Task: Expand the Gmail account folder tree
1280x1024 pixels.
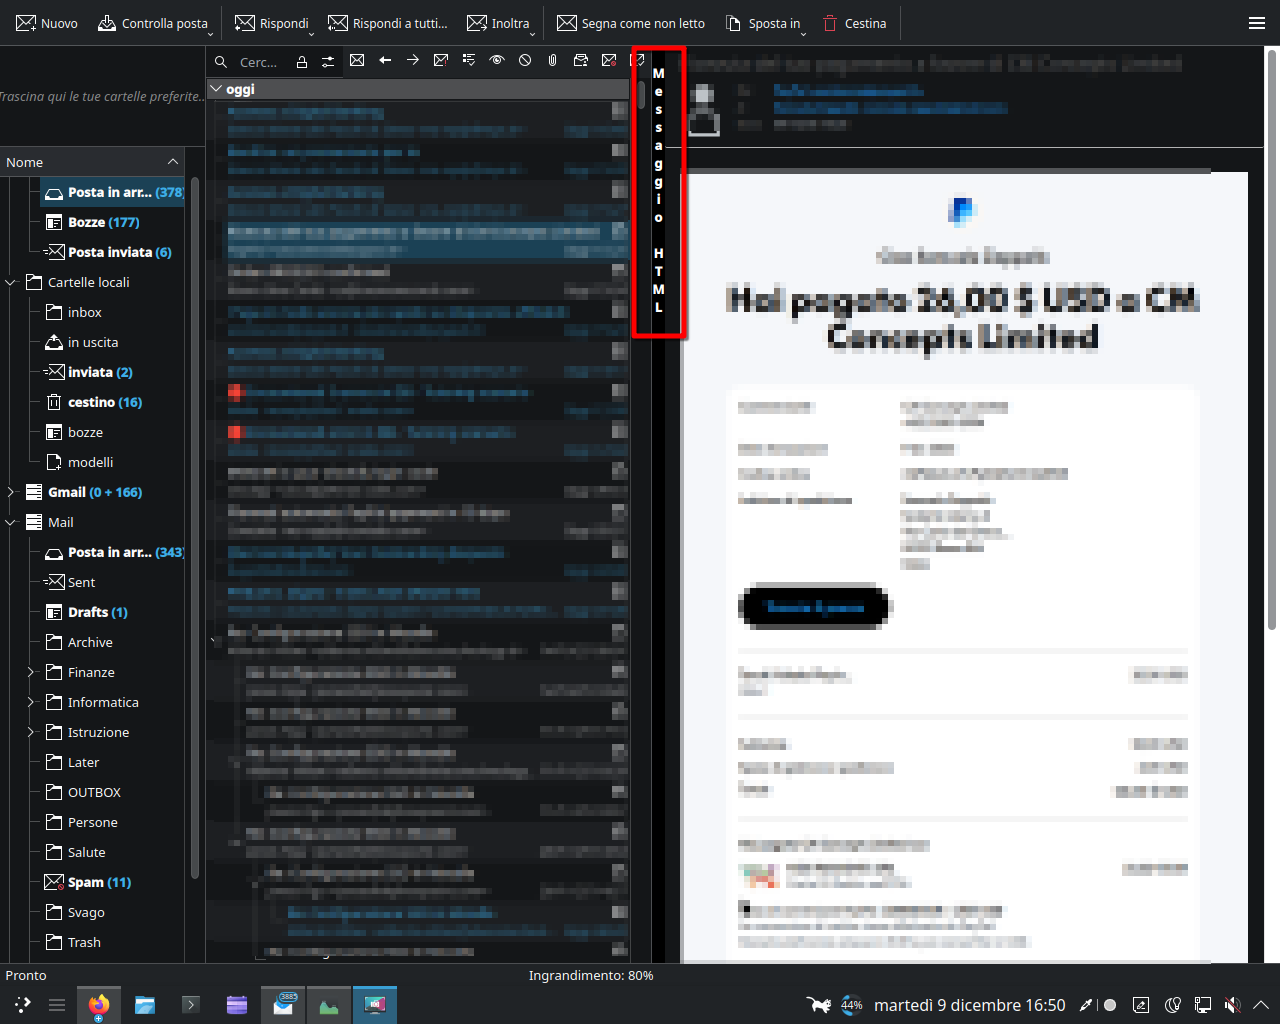Action: (x=11, y=492)
